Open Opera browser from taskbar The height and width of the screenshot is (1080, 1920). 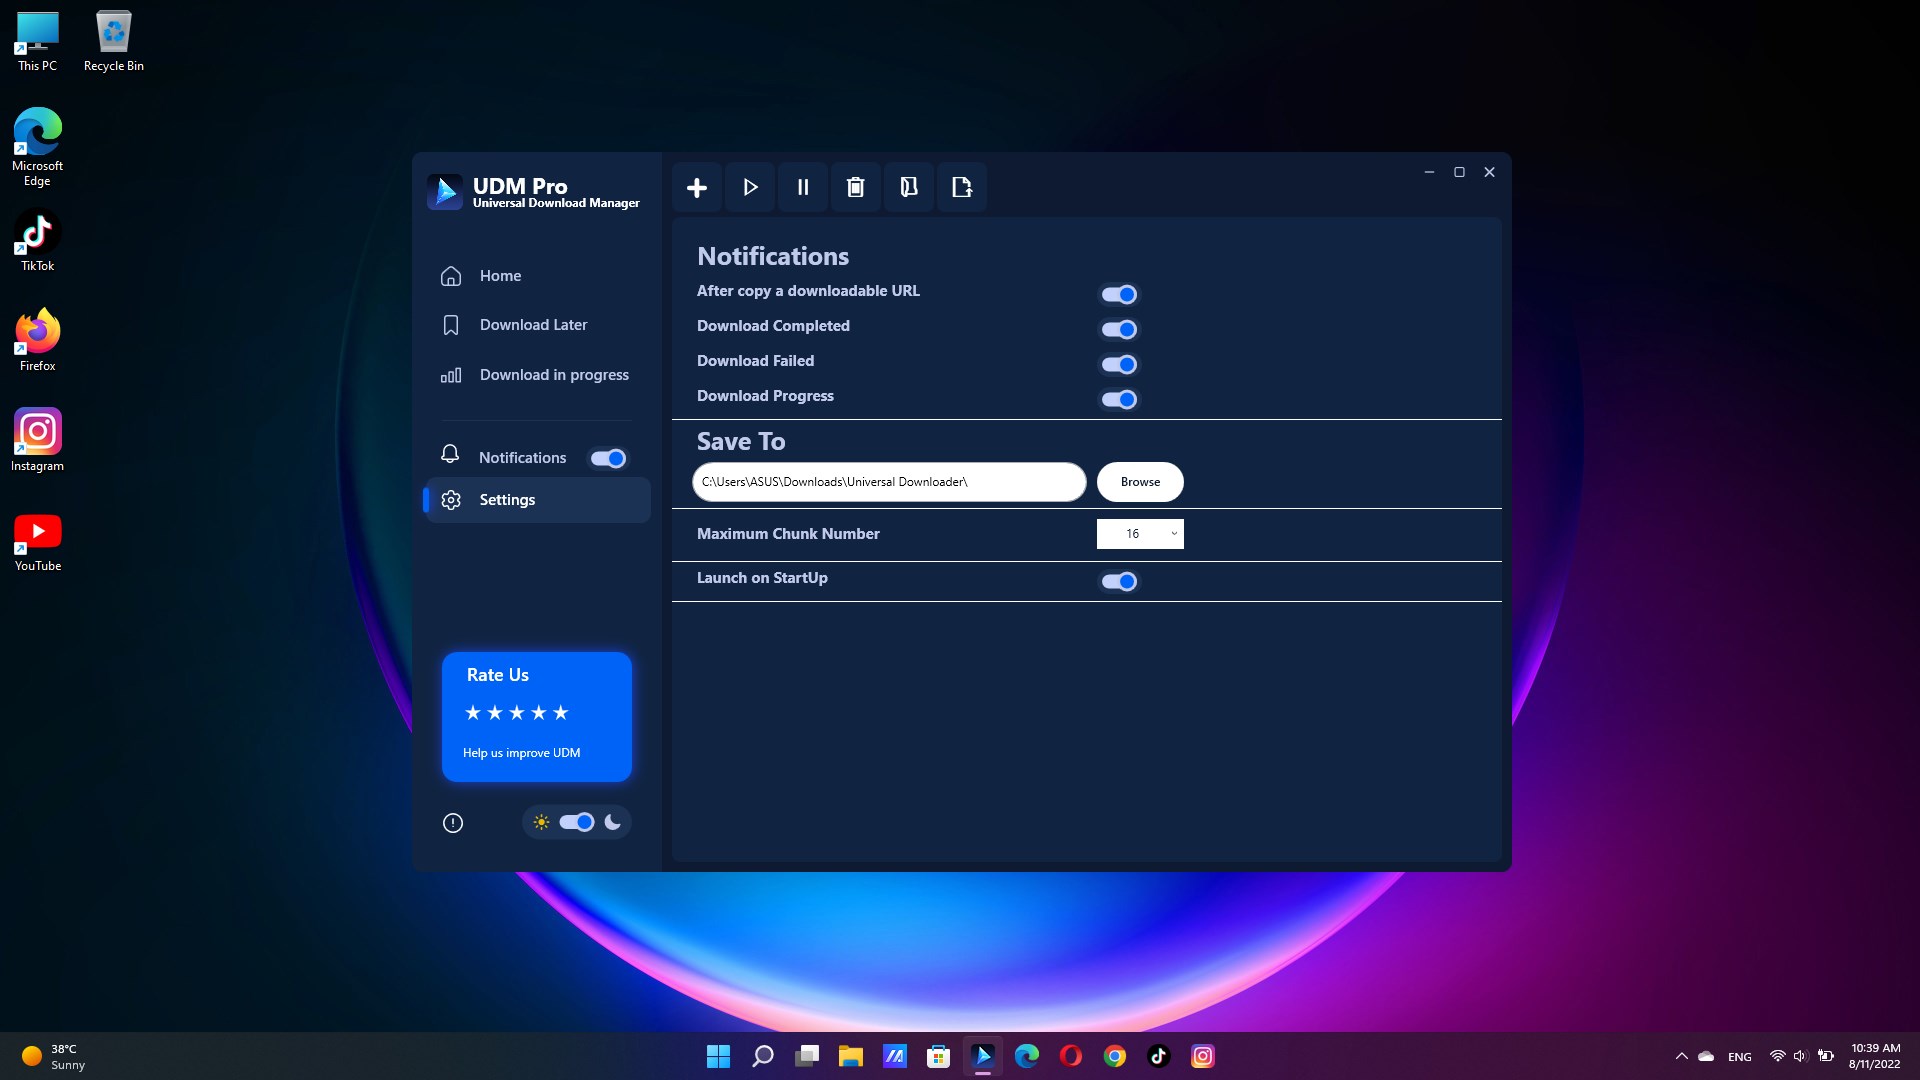click(x=1071, y=1056)
